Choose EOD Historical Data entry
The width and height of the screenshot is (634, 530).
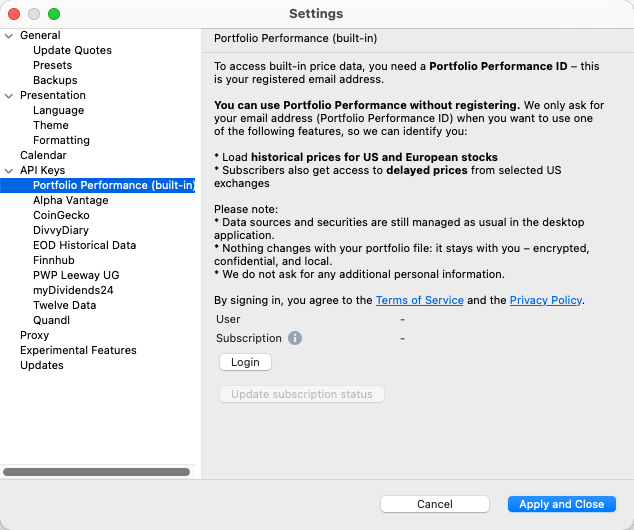pyautogui.click(x=84, y=245)
